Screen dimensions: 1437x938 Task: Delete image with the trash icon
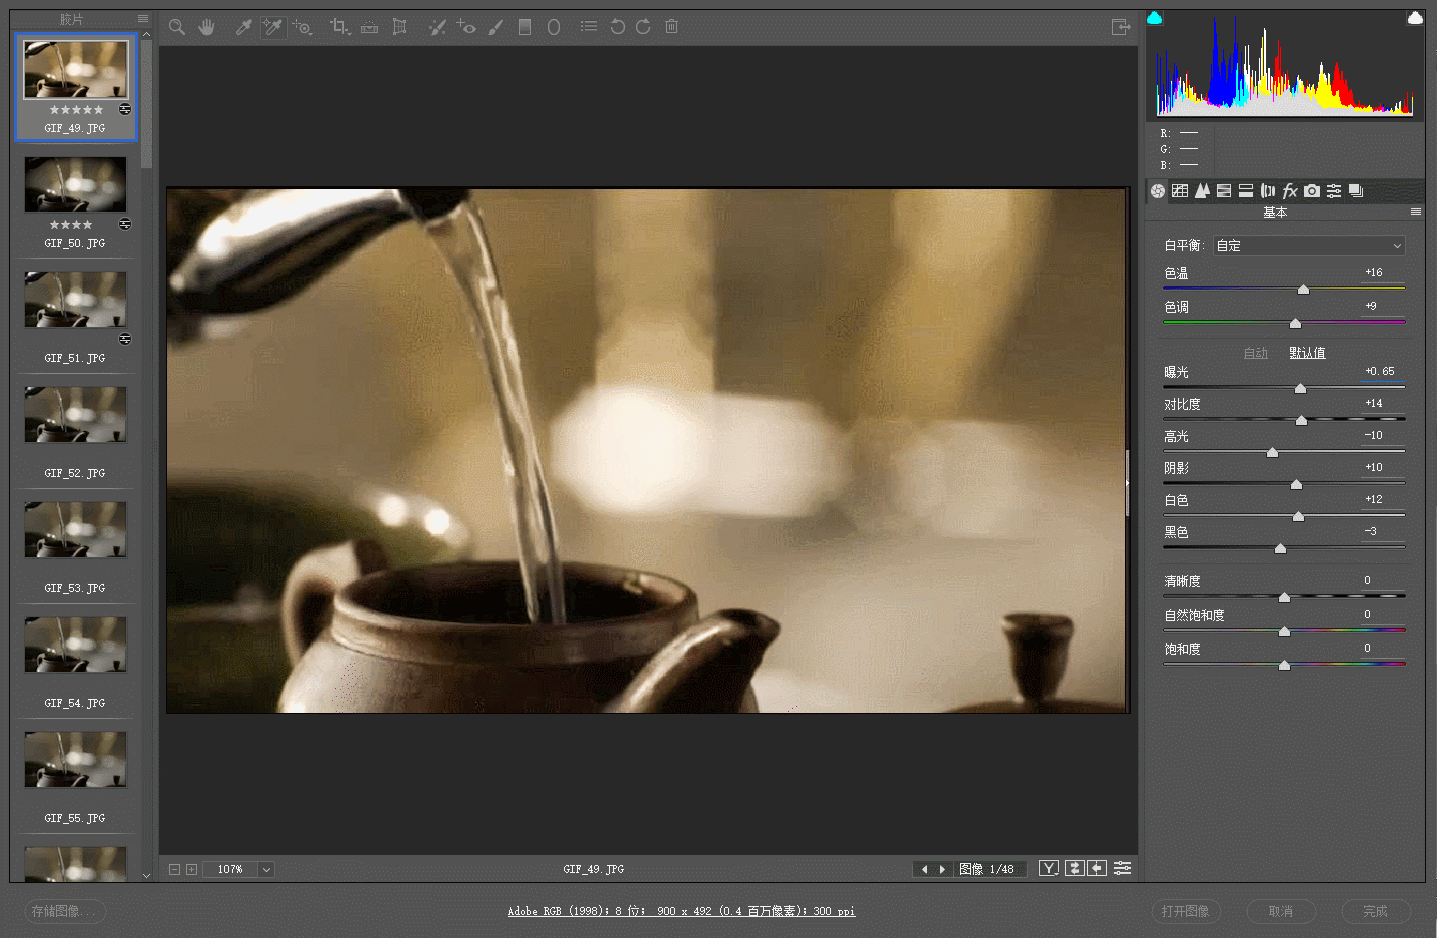[672, 27]
